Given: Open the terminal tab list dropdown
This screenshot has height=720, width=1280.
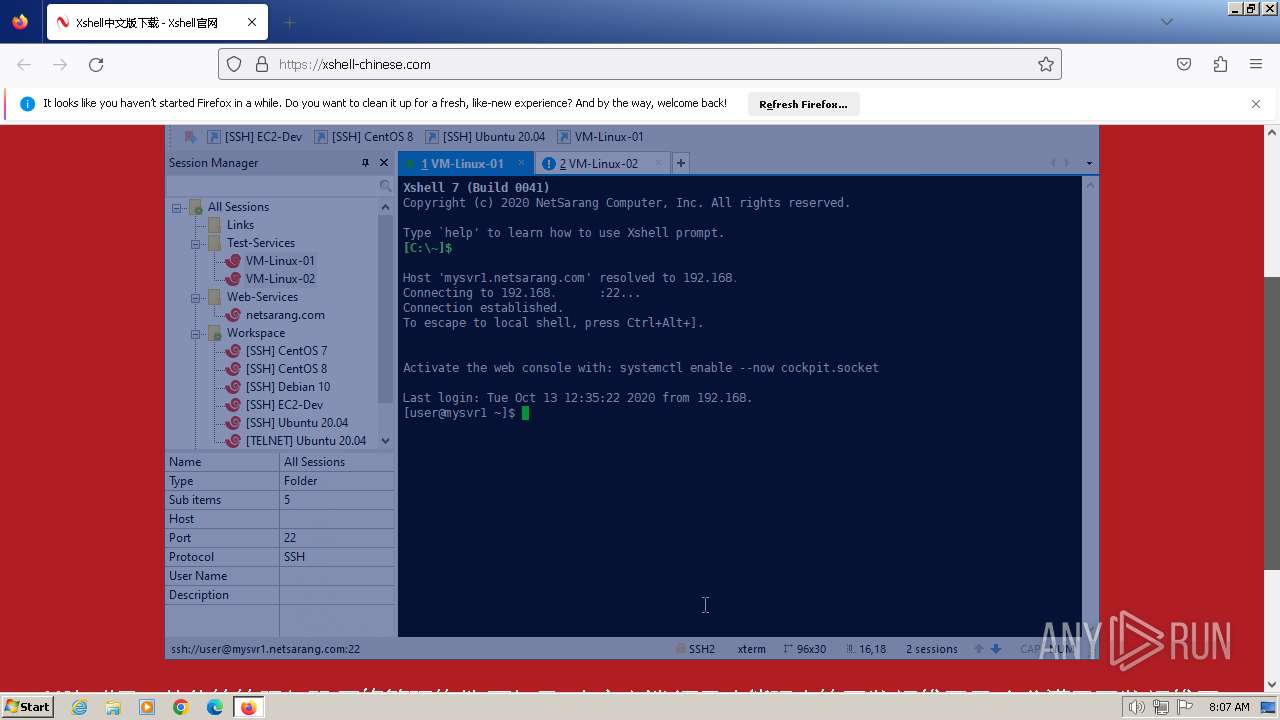Looking at the screenshot, I should (x=1089, y=163).
